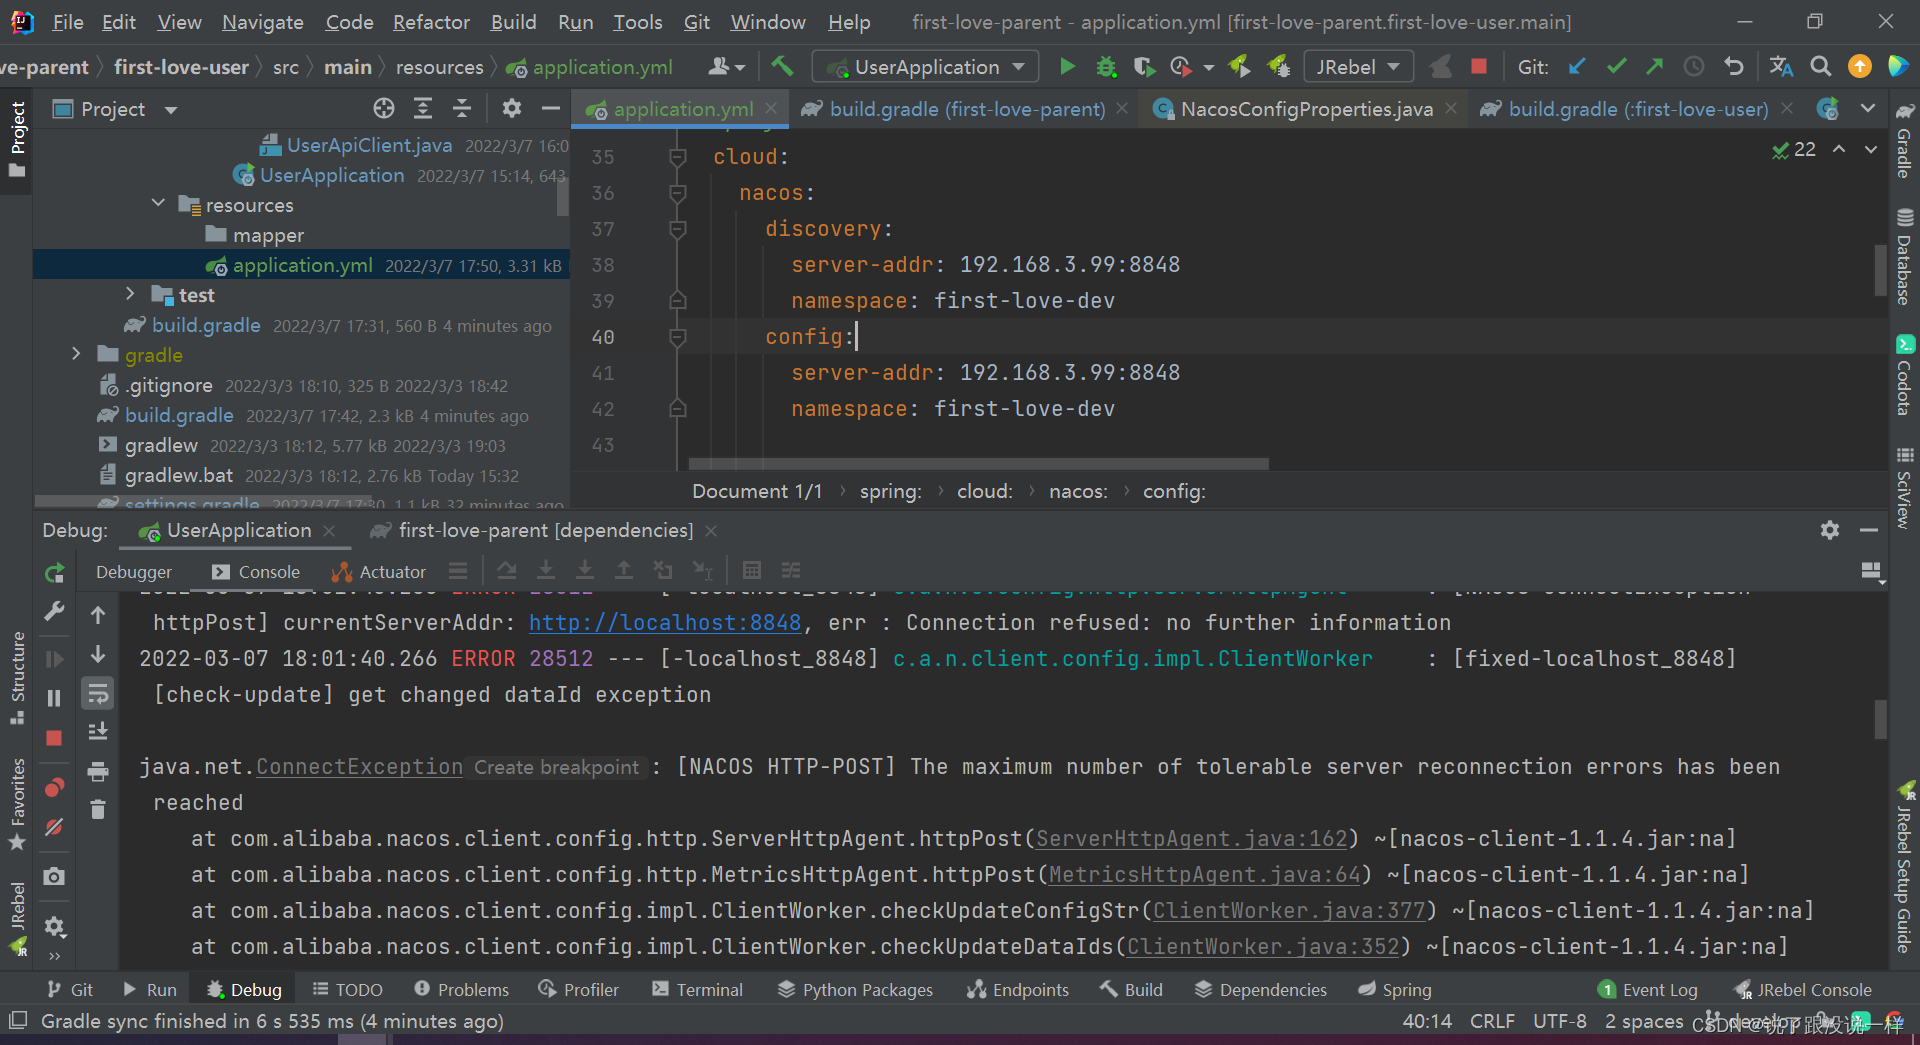The height and width of the screenshot is (1045, 1920).
Task: Open the user account dropdown in the toolbar
Action: (727, 67)
